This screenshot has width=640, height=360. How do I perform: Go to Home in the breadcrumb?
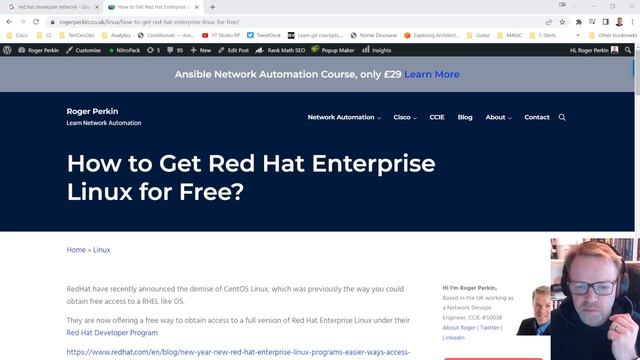tap(76, 250)
